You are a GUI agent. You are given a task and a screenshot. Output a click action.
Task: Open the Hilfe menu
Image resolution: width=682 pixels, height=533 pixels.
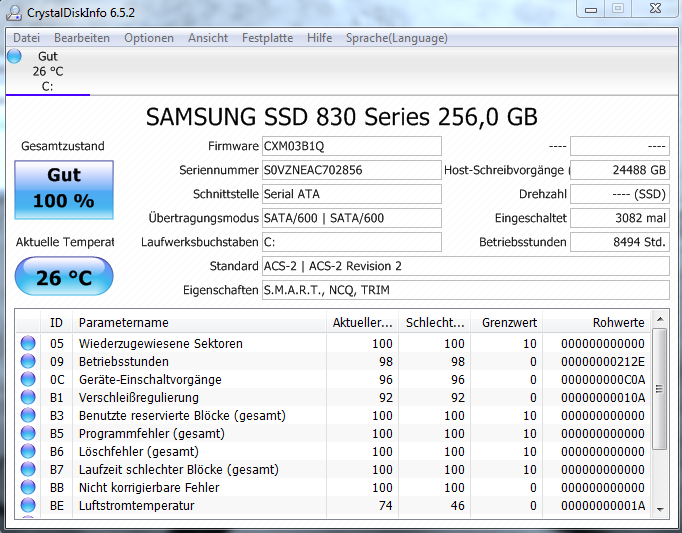(320, 38)
